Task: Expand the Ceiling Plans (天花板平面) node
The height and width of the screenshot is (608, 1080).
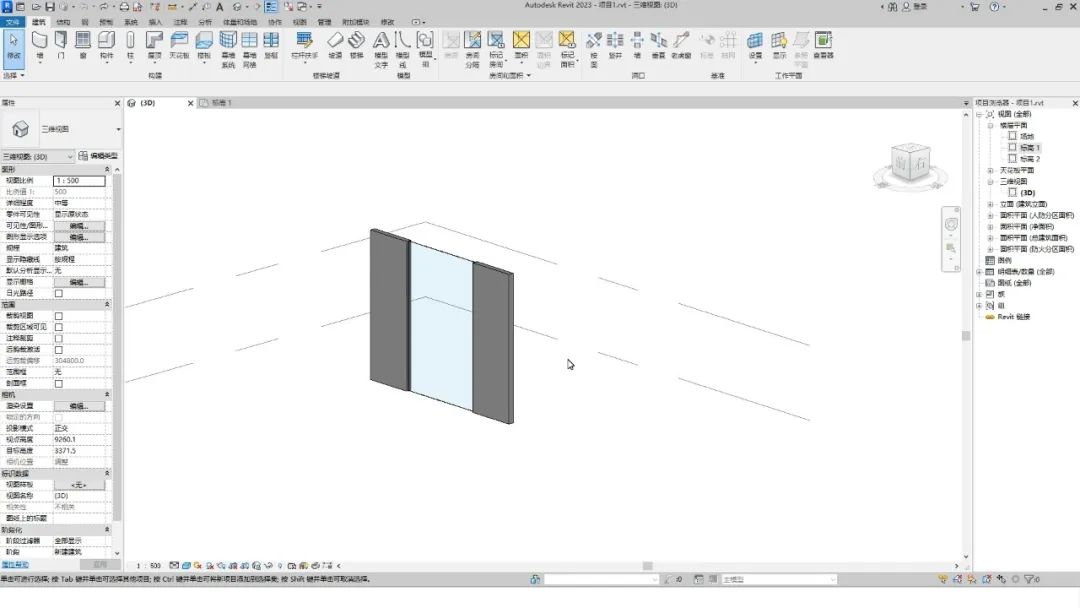Action: pyautogui.click(x=990, y=171)
